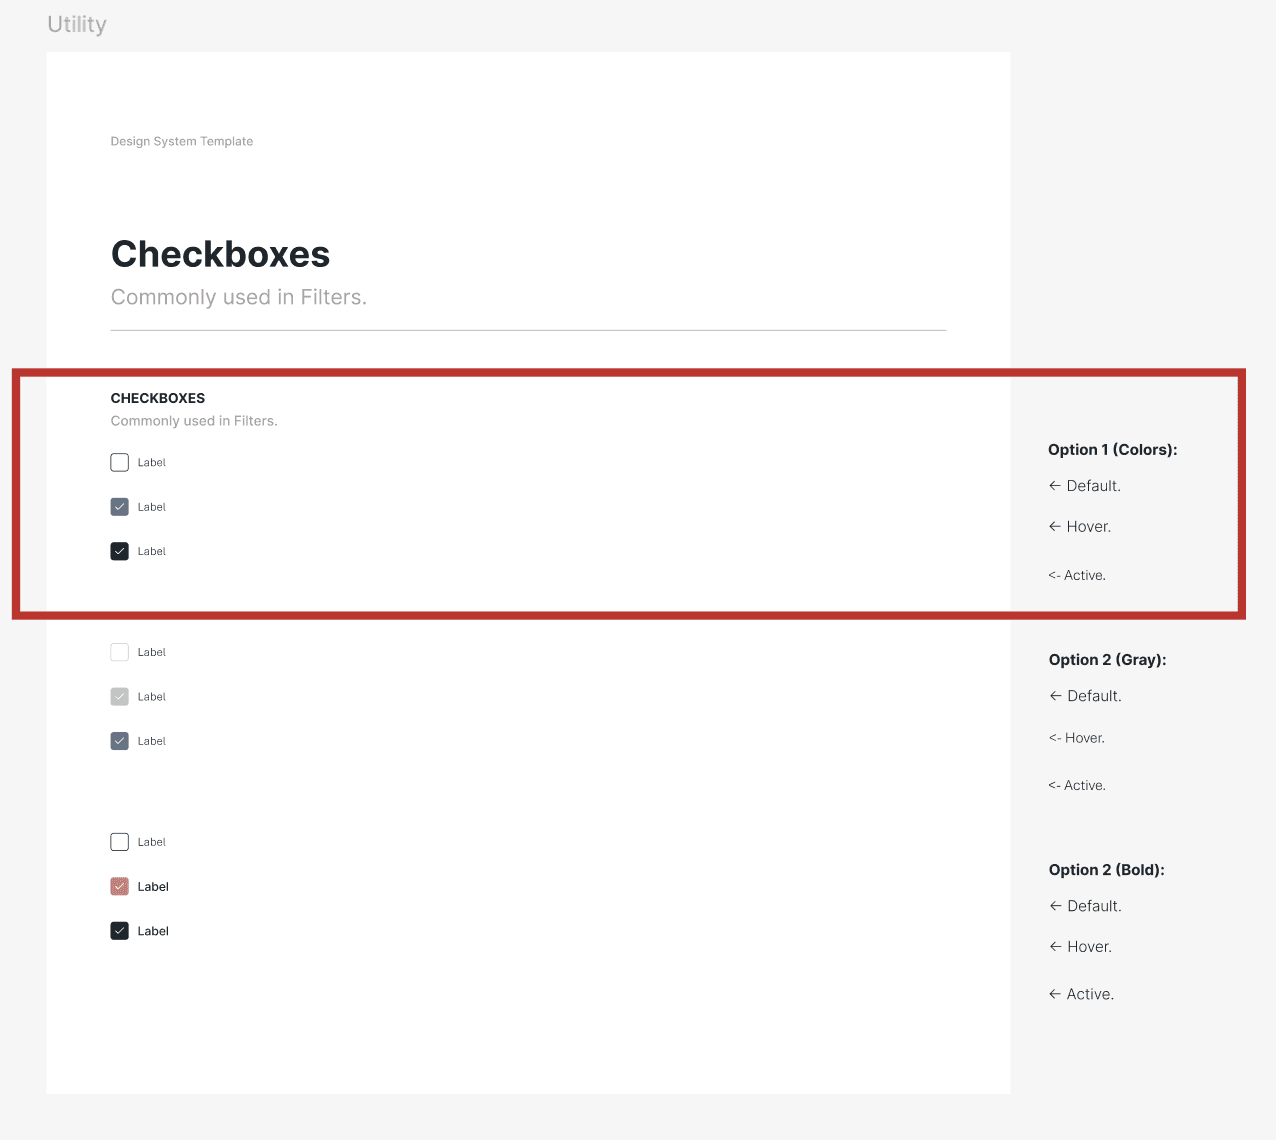Click '← Default.' under Option 2 (Gray)
The width and height of the screenshot is (1276, 1140).
[x=1085, y=696]
